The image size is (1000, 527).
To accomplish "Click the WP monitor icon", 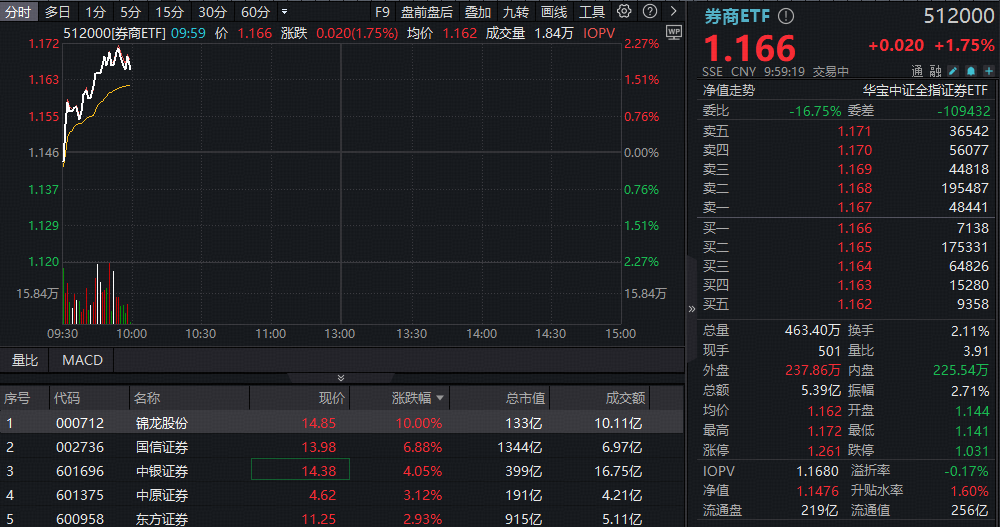I will 672,32.
